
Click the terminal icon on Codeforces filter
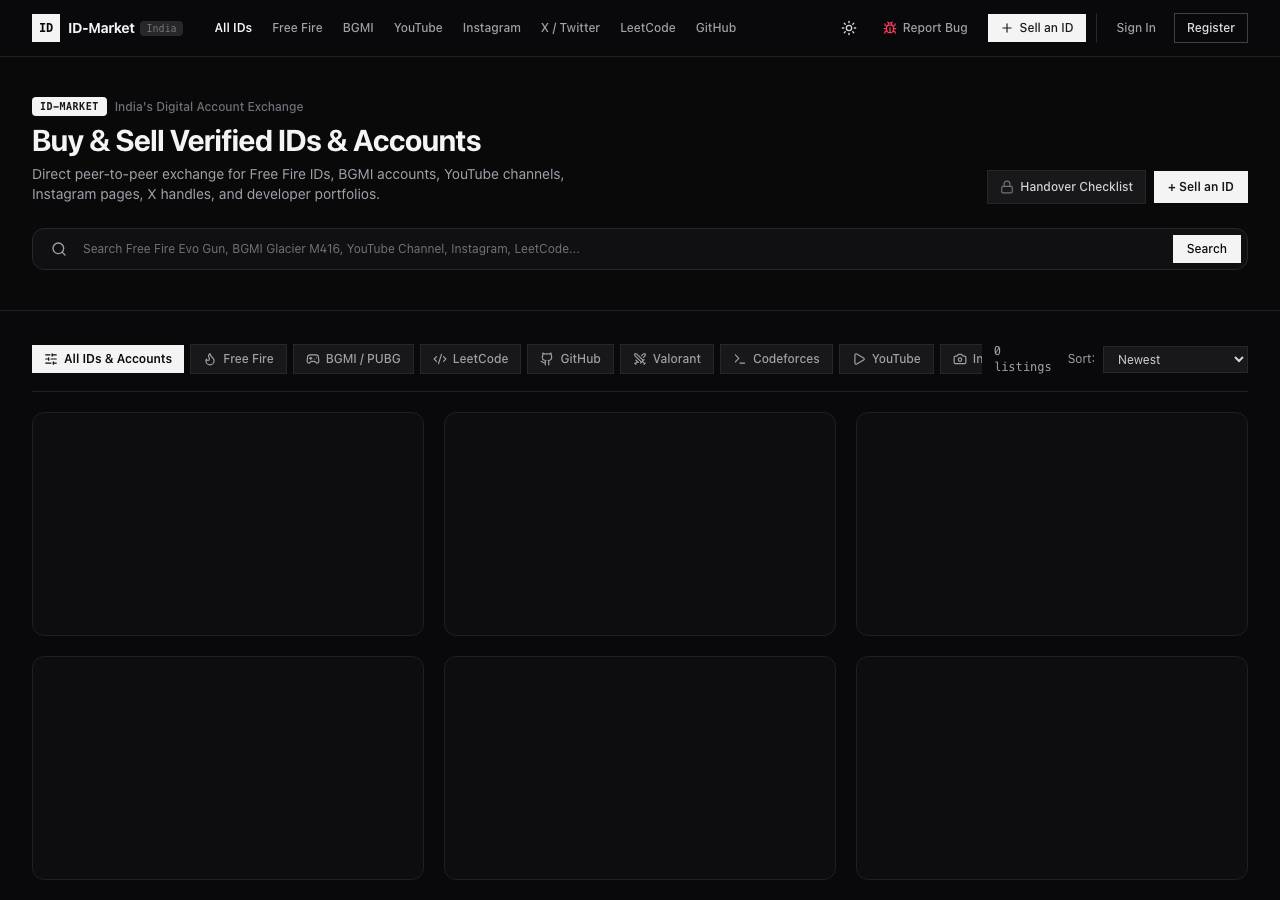pos(740,359)
